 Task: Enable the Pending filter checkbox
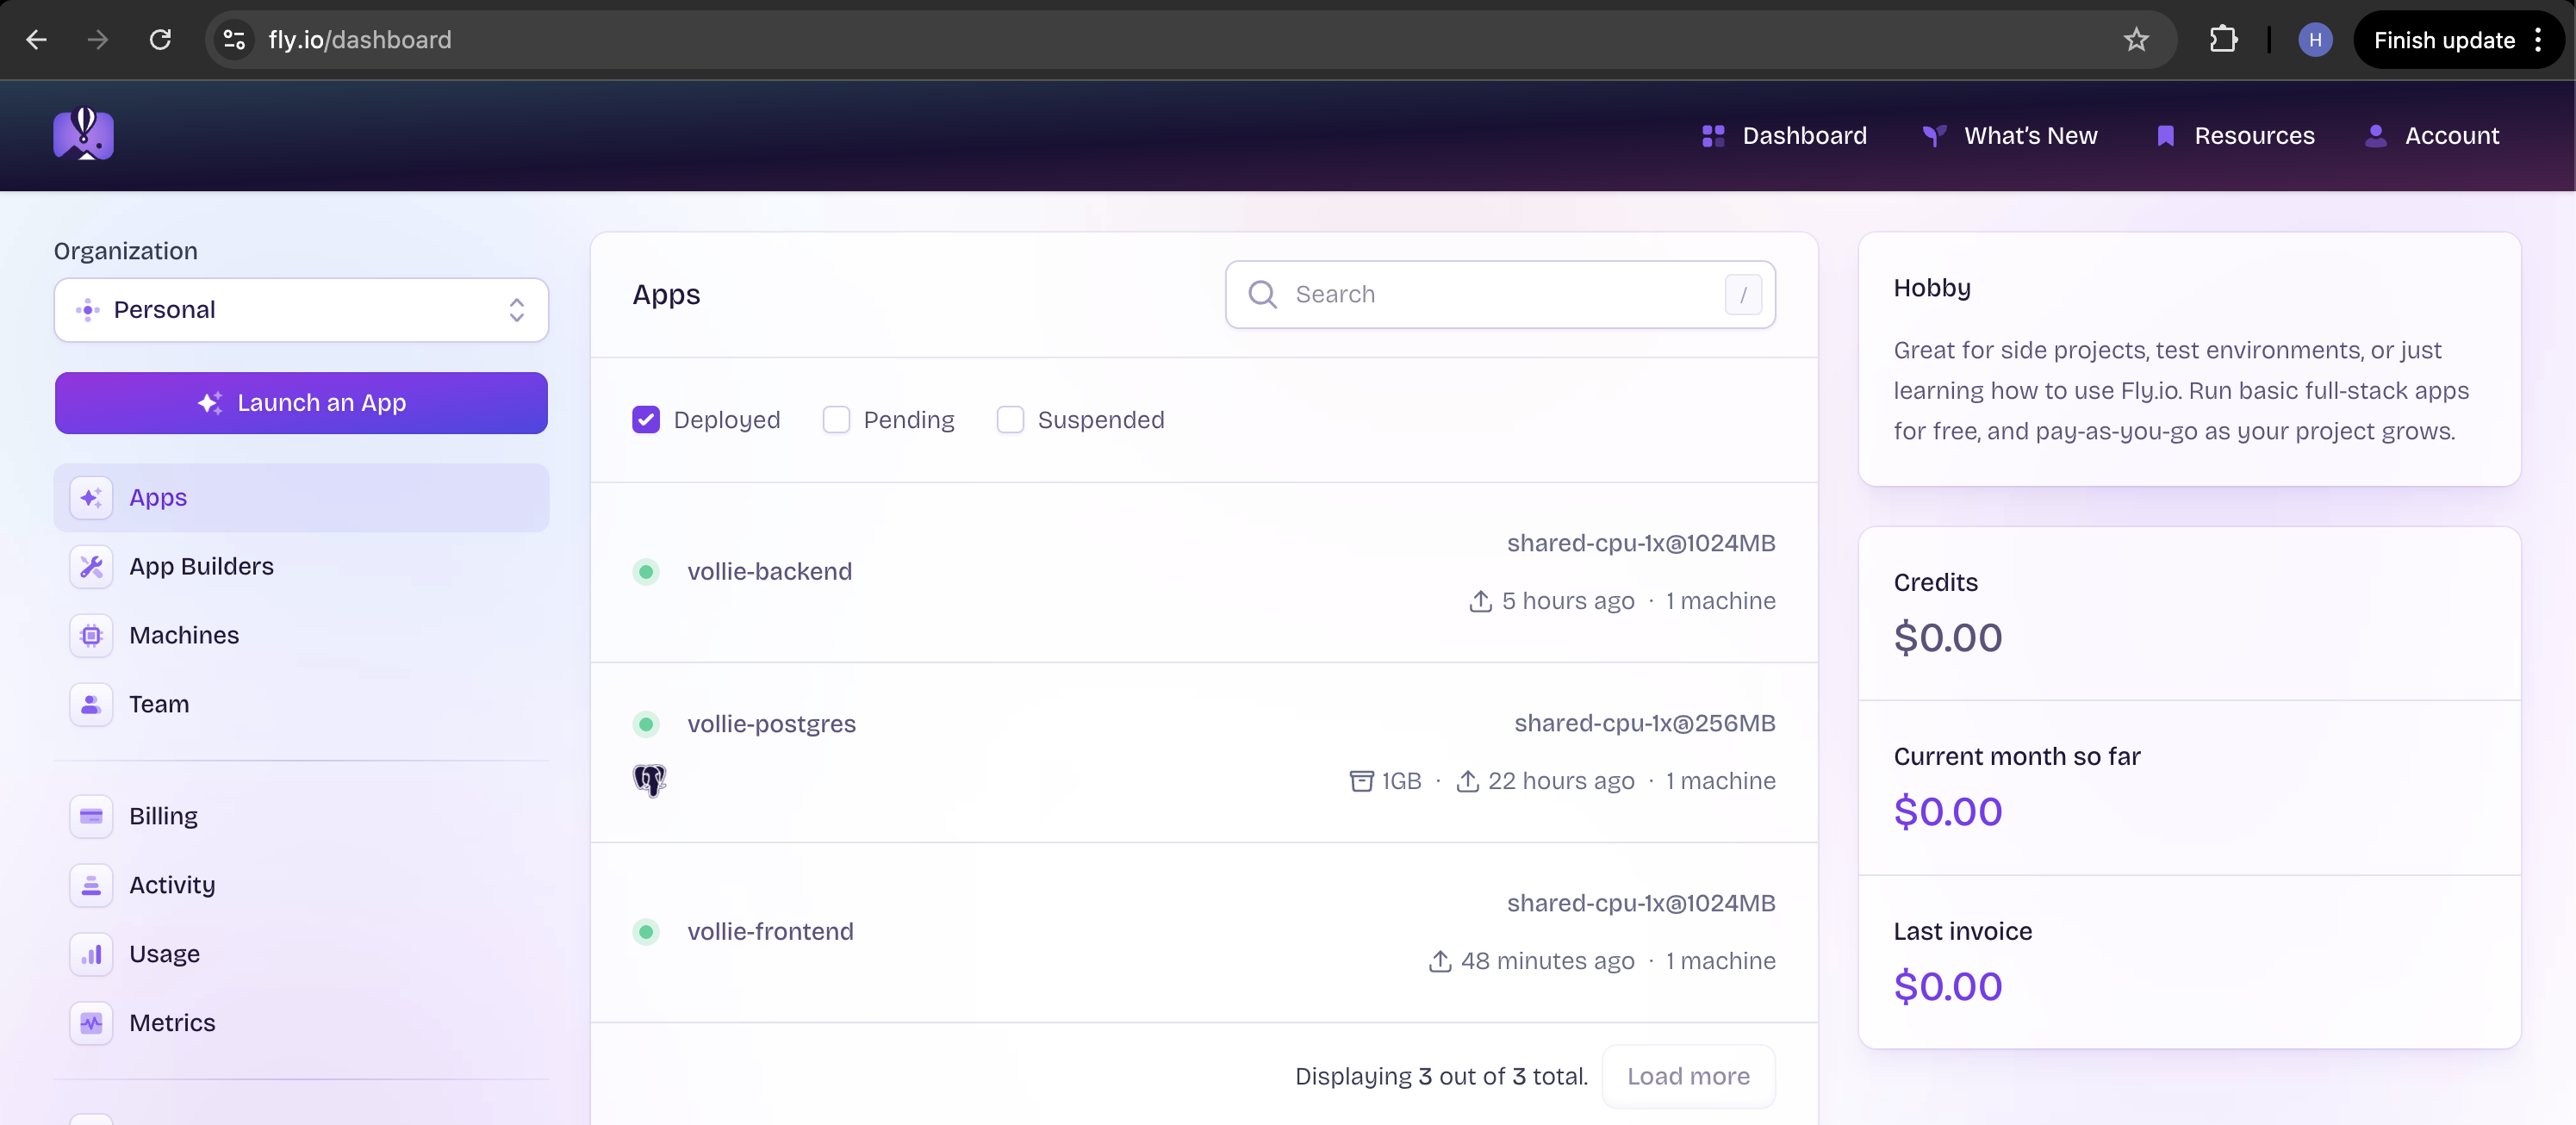point(836,420)
